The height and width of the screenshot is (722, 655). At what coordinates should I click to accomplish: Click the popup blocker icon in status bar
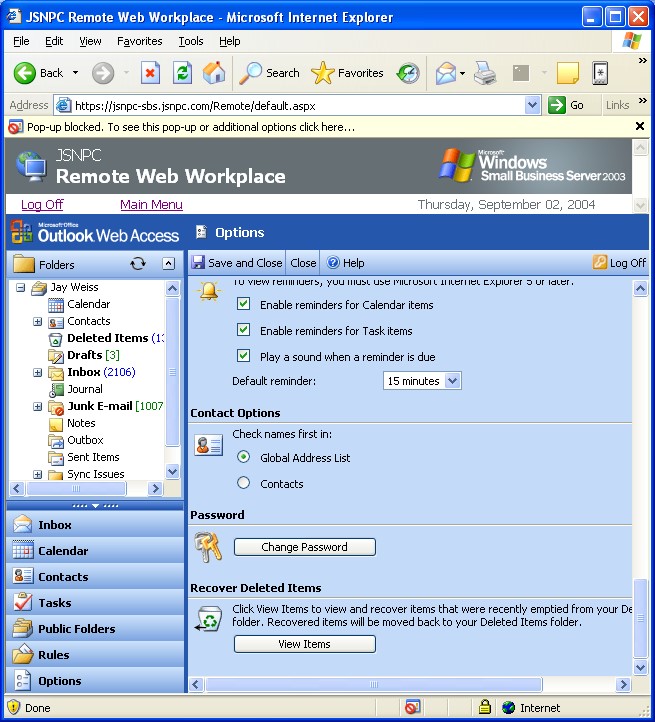[x=412, y=707]
